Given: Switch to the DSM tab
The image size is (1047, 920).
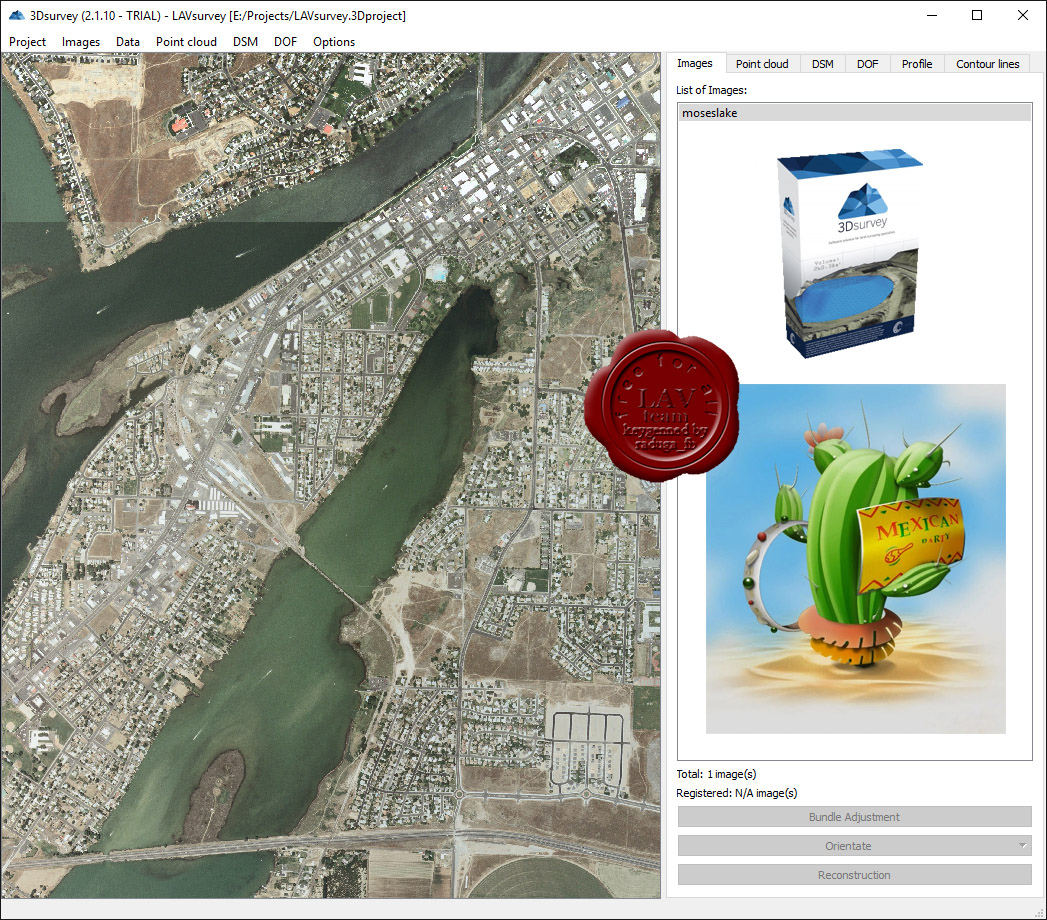Looking at the screenshot, I should (823, 64).
